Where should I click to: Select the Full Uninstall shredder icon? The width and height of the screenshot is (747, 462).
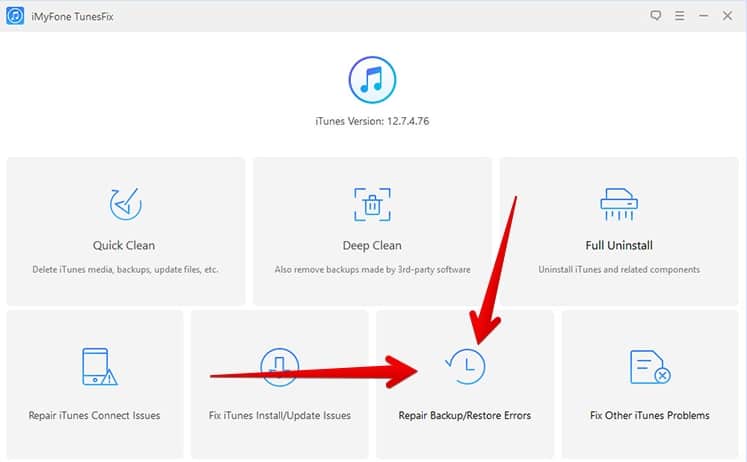pos(619,204)
